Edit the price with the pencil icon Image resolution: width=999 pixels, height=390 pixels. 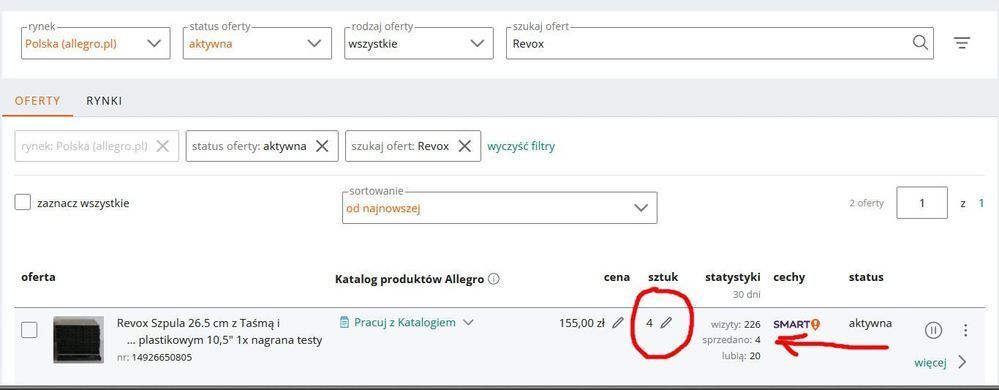pyautogui.click(x=617, y=323)
